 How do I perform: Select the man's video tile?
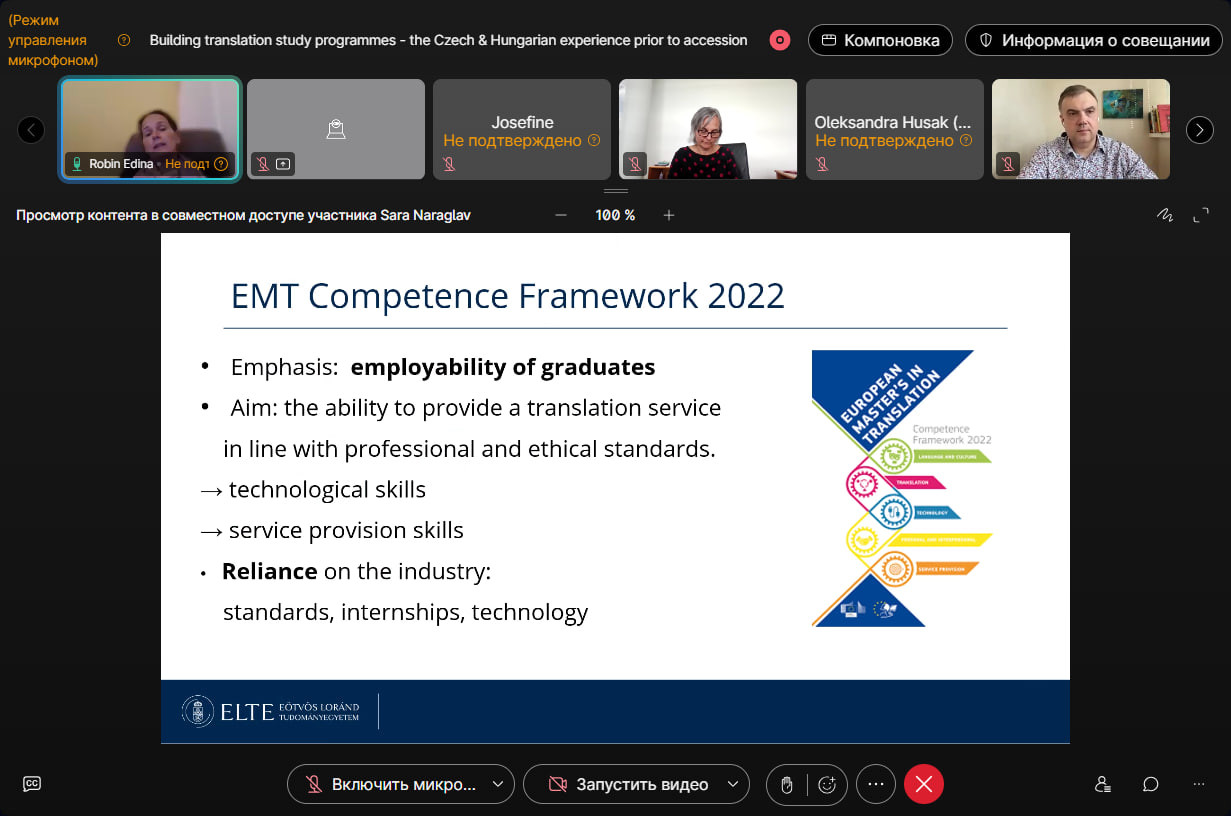pyautogui.click(x=1081, y=129)
